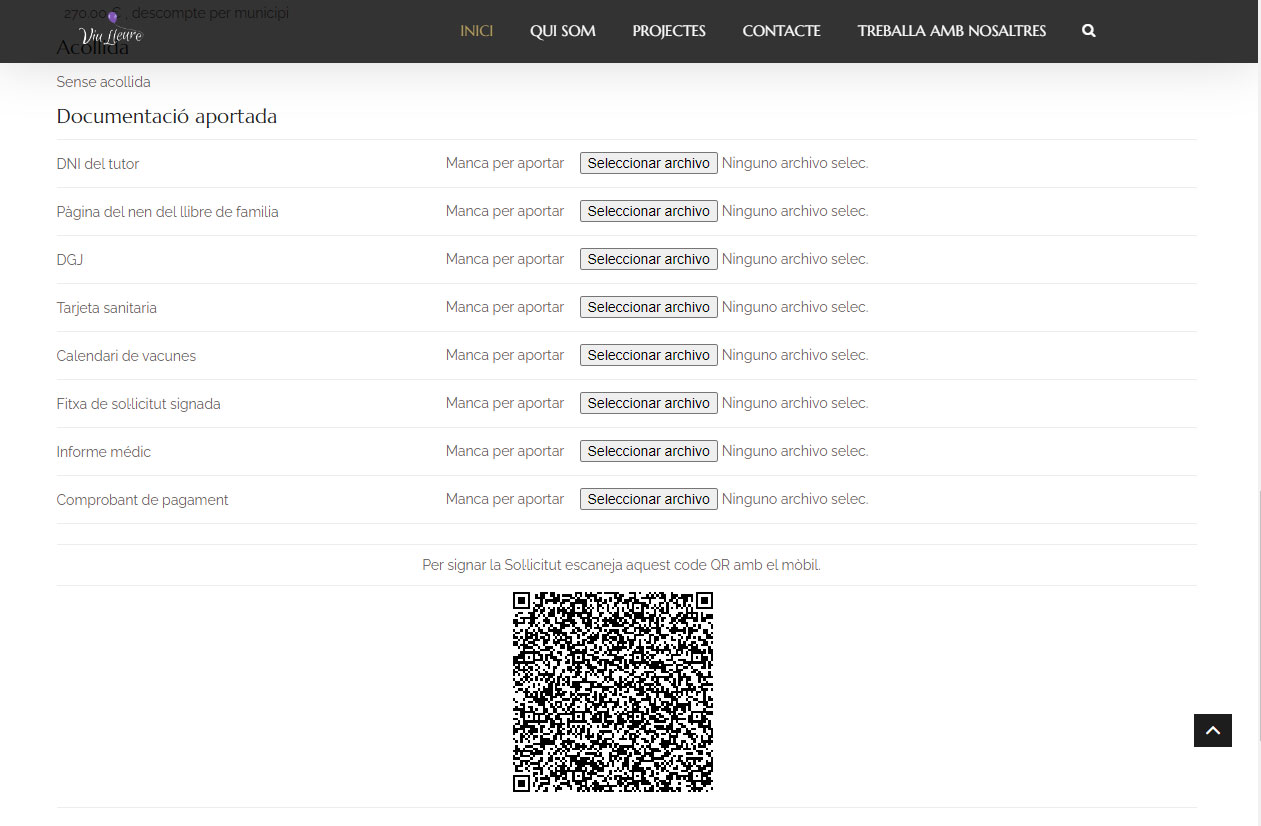Choose file for Calendari de vacunes
The image size is (1261, 826).
pos(649,355)
